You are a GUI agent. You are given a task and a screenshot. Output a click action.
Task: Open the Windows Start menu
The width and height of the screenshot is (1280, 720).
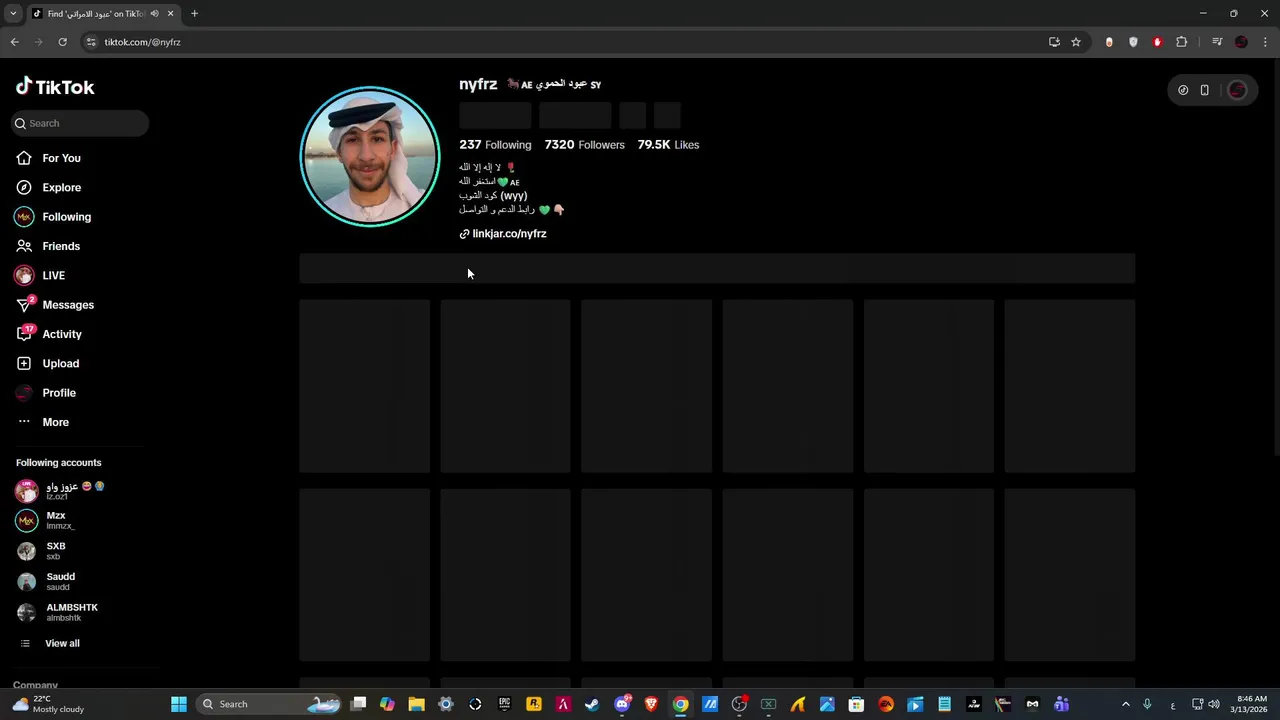coord(179,704)
